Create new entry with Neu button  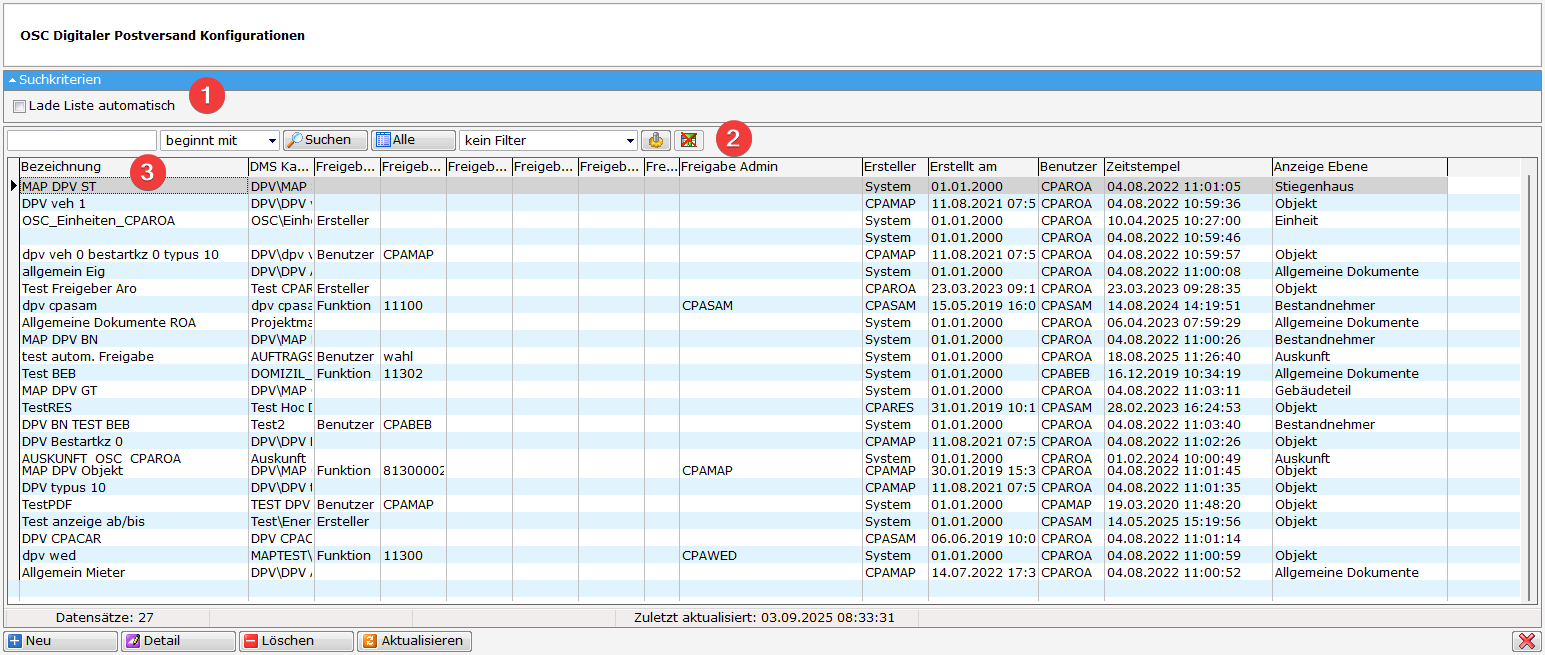pos(60,641)
